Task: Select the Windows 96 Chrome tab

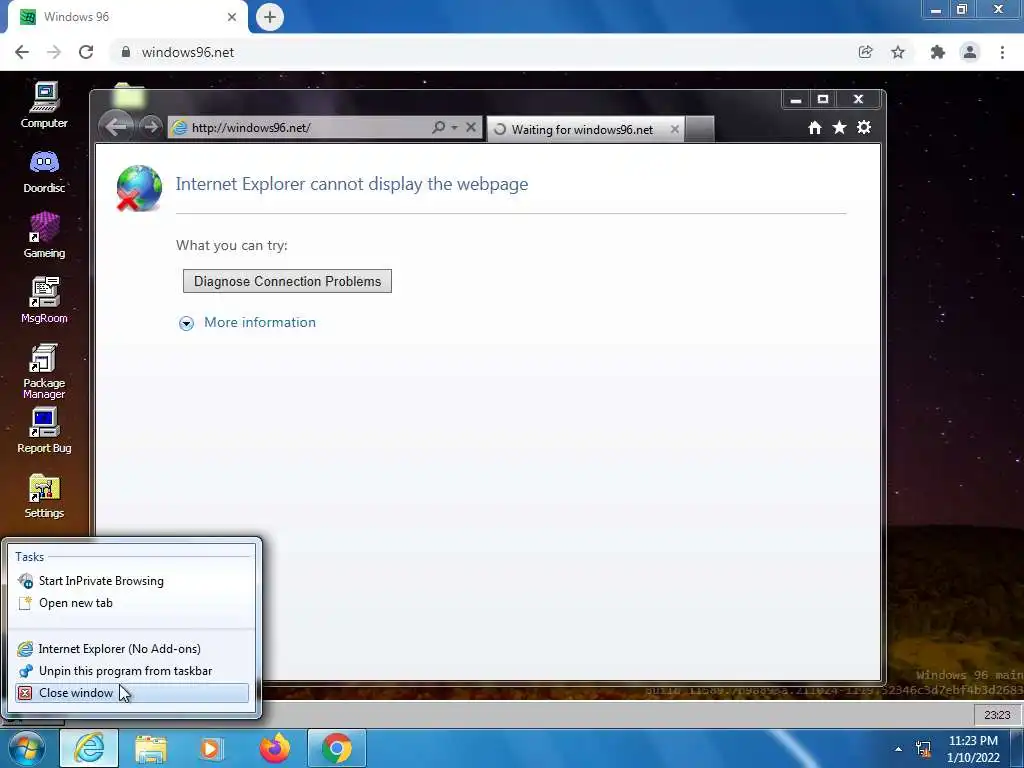Action: [128, 17]
